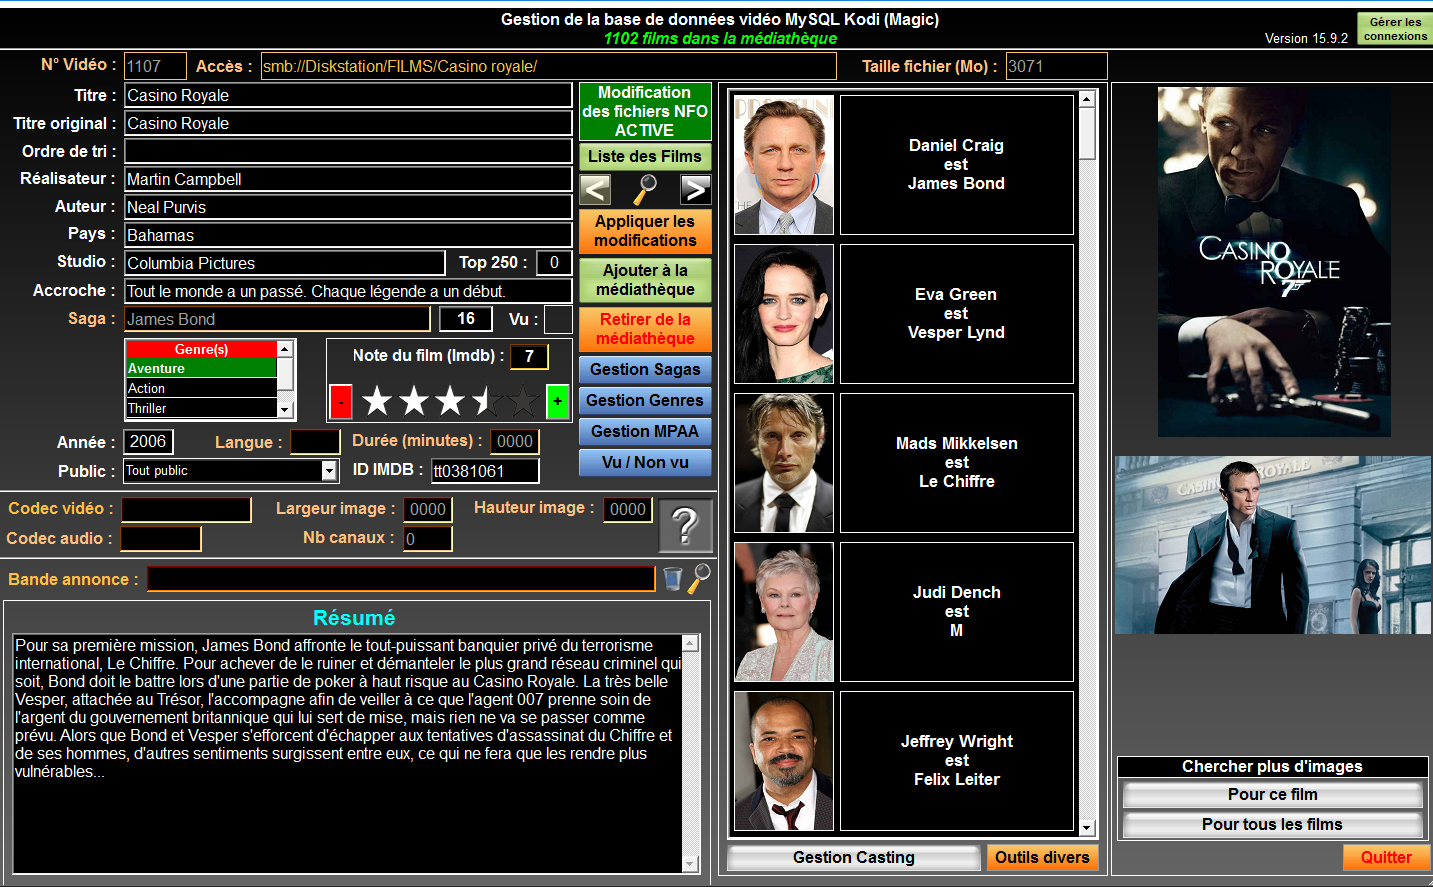
Task: Open Gestion Genres
Action: [645, 400]
